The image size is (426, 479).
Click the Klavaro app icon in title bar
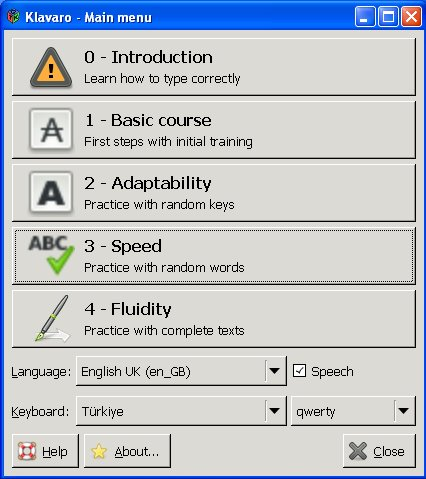click(x=13, y=16)
